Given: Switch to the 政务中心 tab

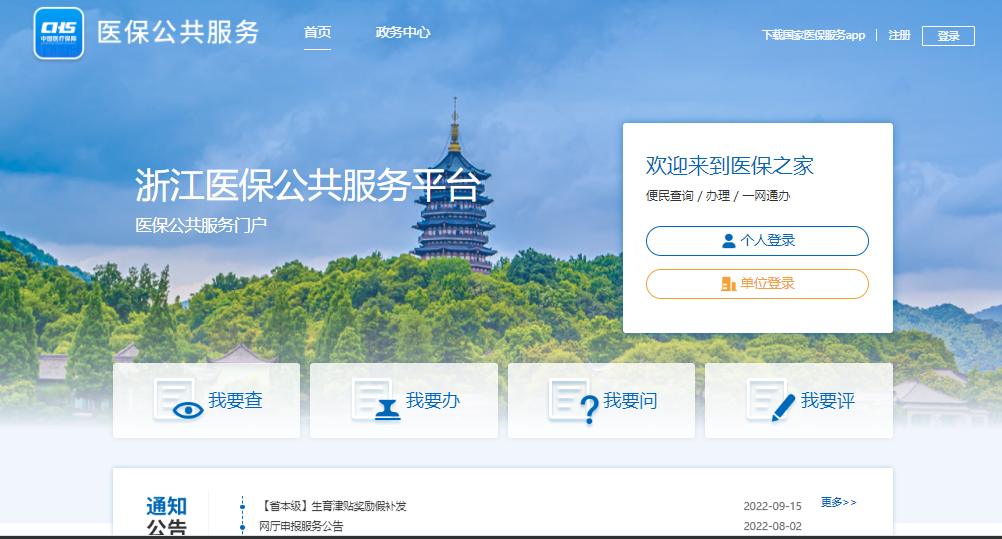Looking at the screenshot, I should click(403, 32).
